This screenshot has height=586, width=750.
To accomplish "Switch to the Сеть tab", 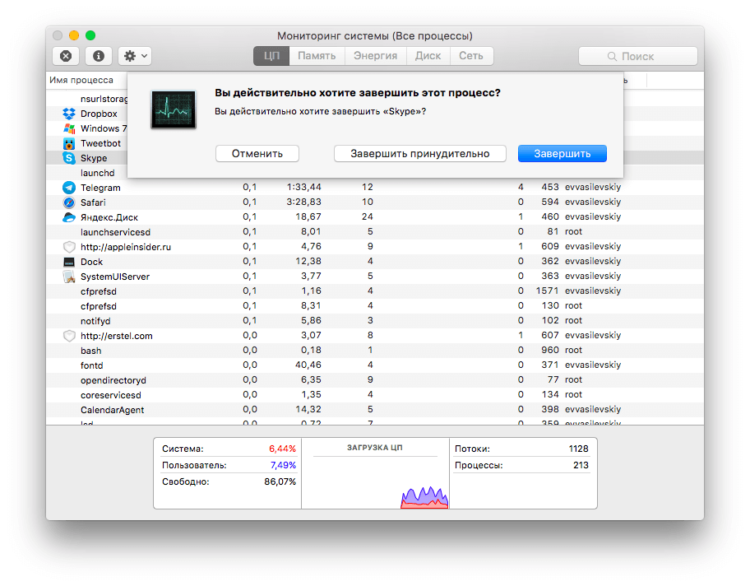I will click(x=471, y=56).
